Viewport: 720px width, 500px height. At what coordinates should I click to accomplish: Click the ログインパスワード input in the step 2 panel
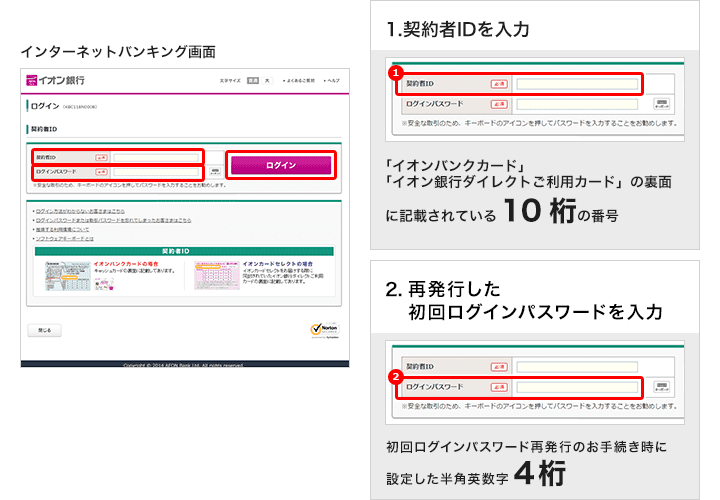click(x=577, y=387)
